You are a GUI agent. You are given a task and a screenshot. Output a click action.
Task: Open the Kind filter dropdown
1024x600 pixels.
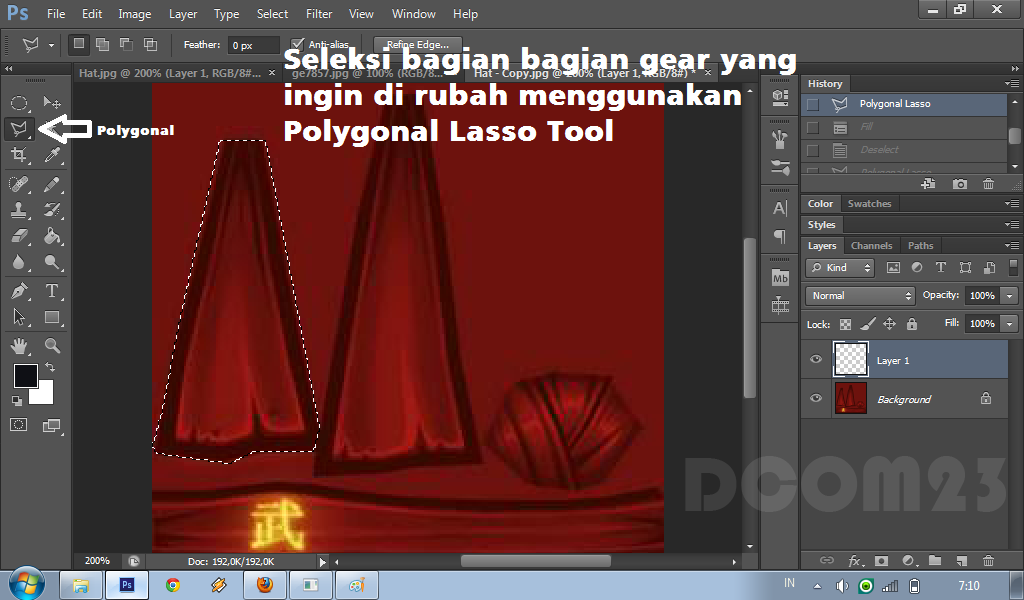coord(840,268)
